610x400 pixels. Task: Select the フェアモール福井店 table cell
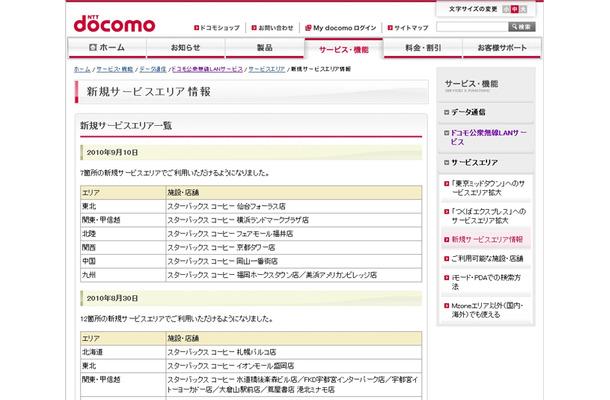[x=294, y=234]
